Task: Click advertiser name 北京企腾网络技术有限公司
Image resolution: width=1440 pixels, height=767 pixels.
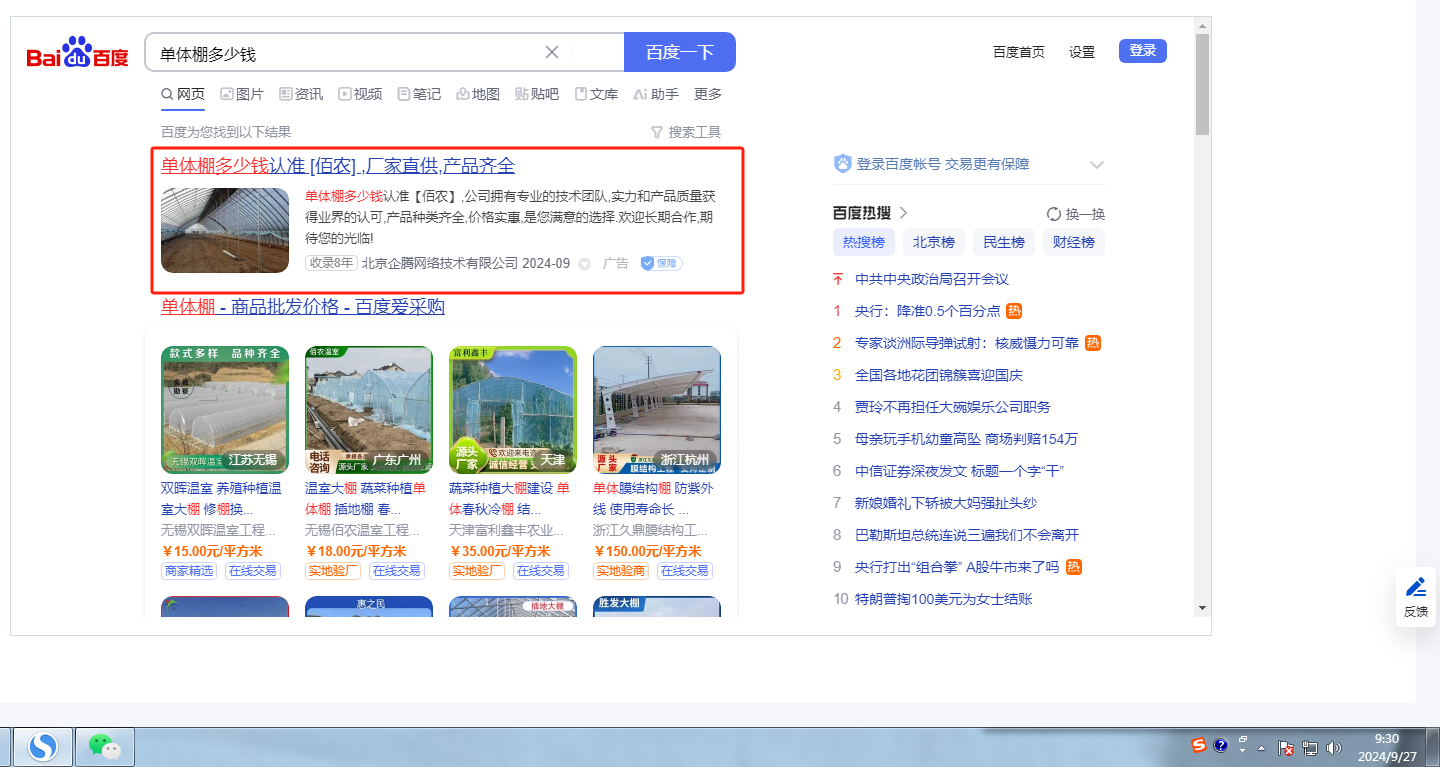Action: [x=439, y=263]
